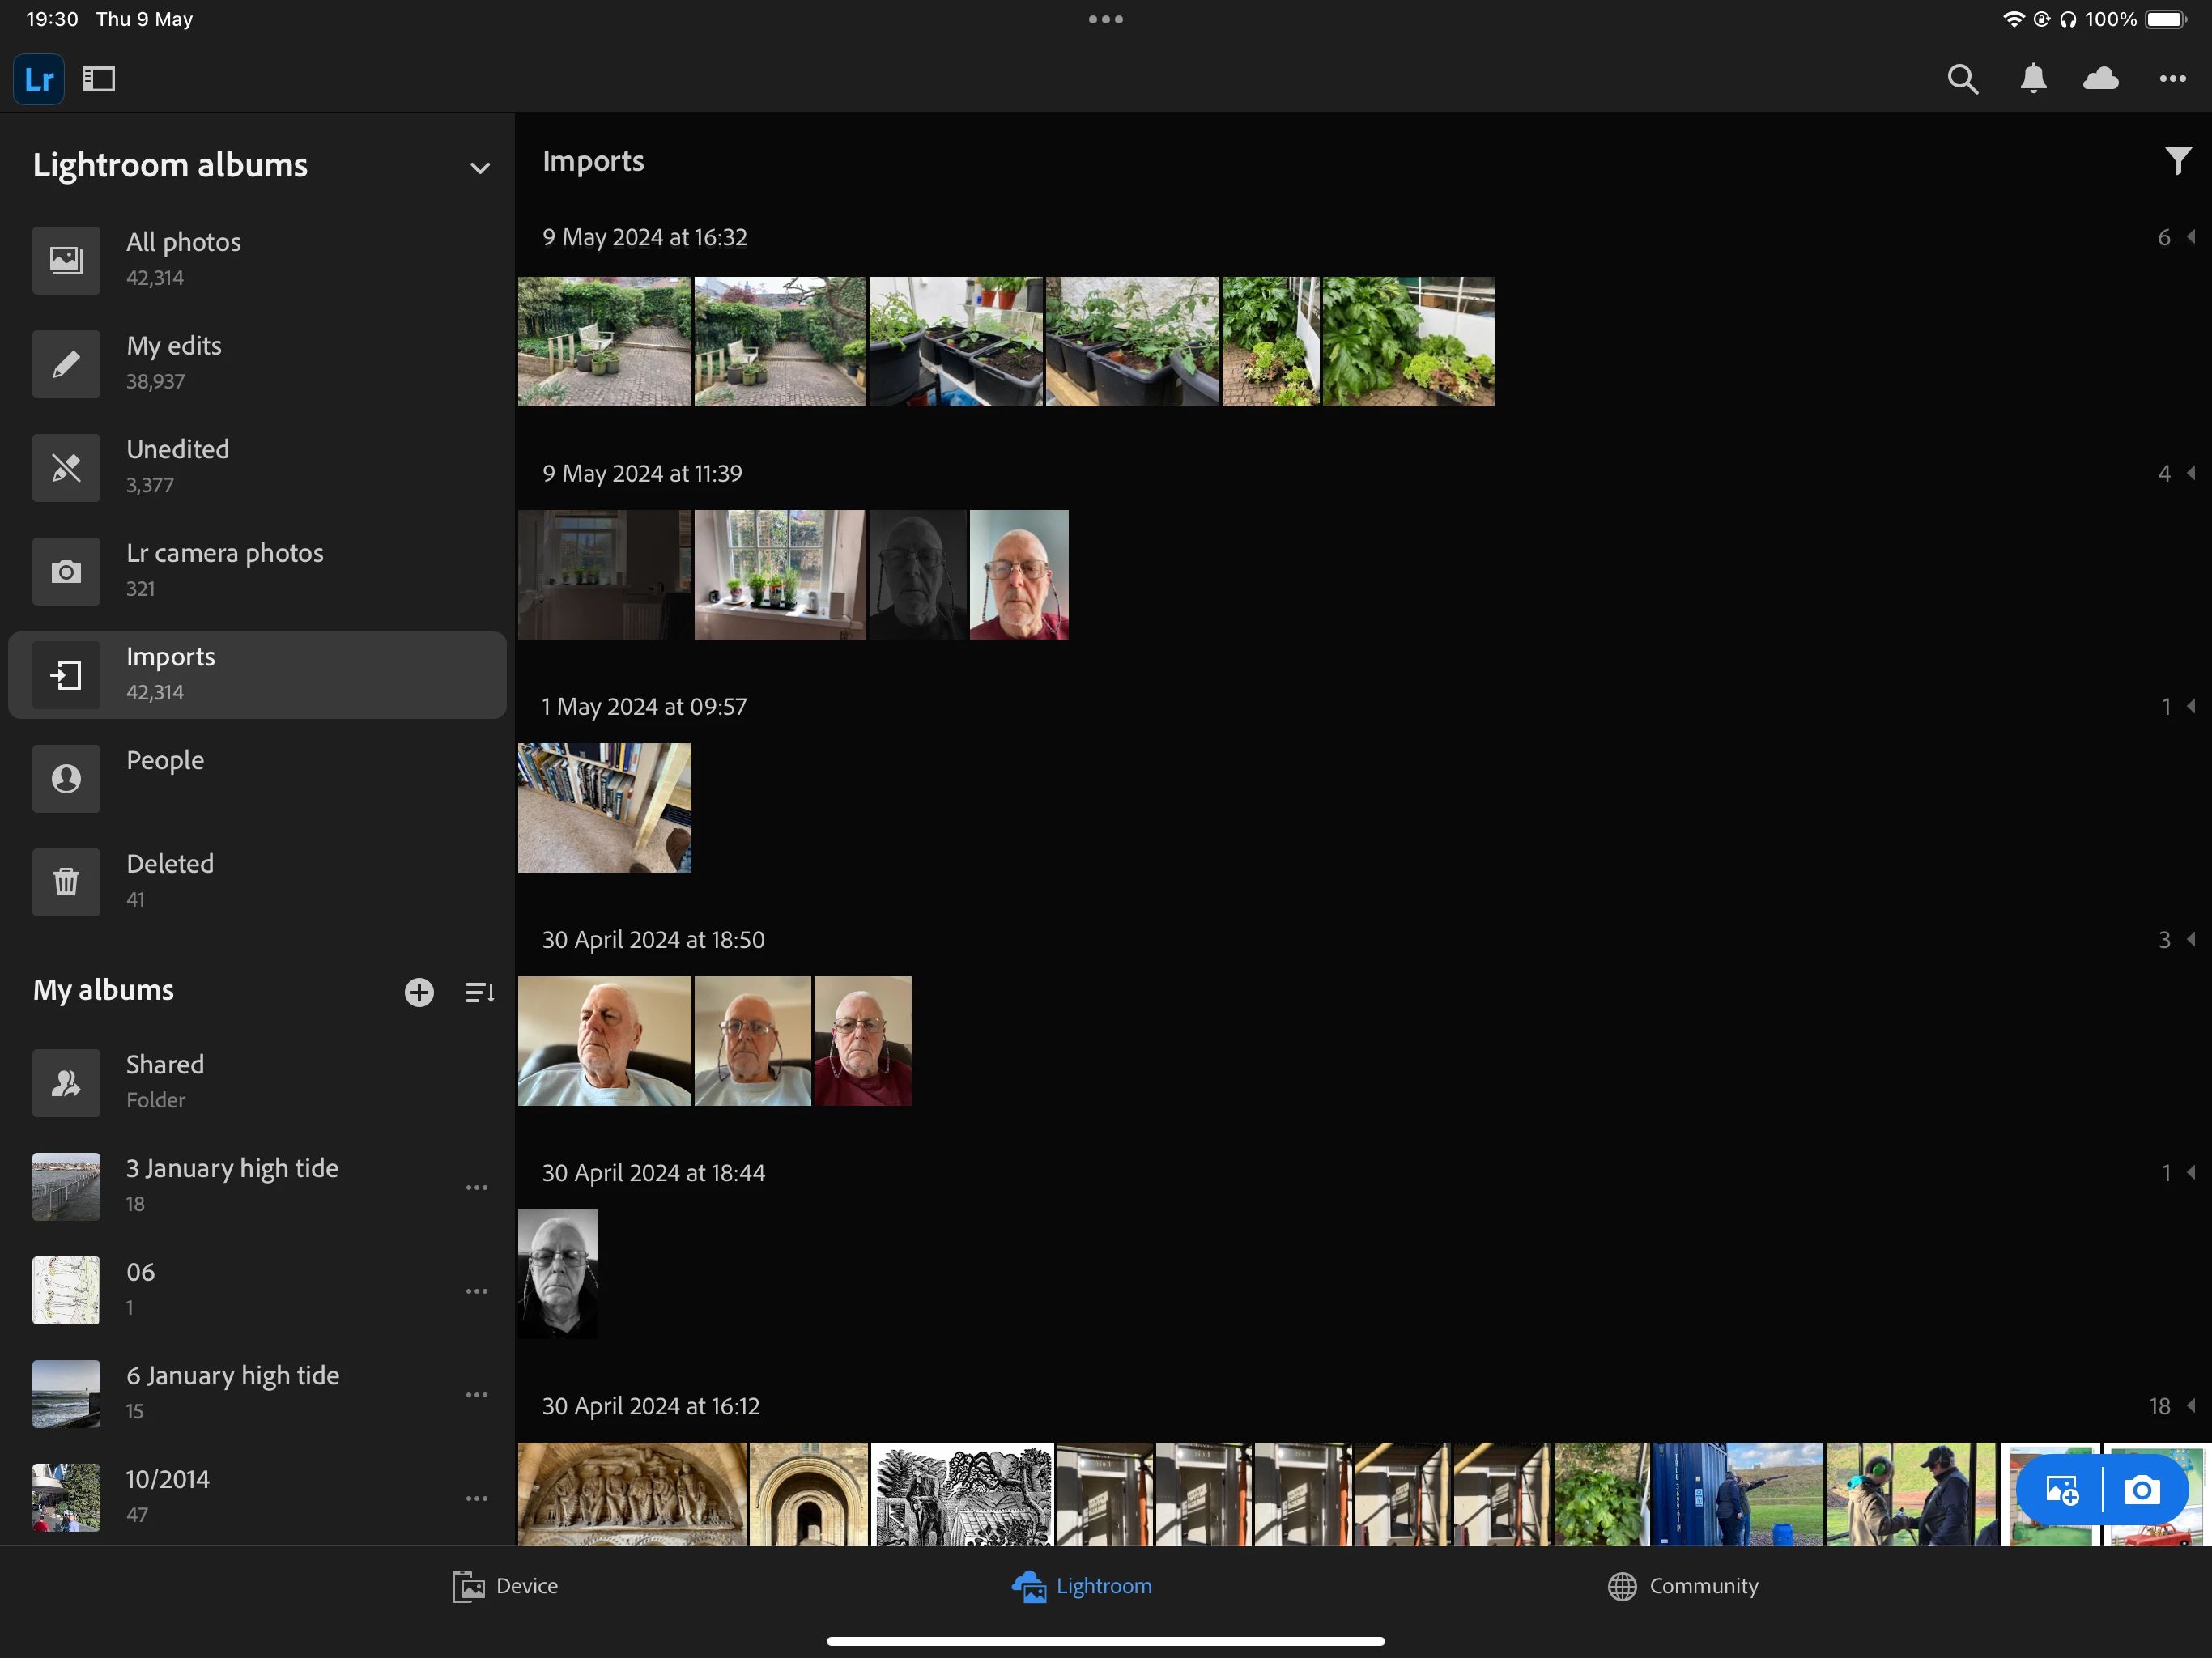The width and height of the screenshot is (2212, 1658).
Task: Check cloud sync status icon
Action: (2101, 79)
